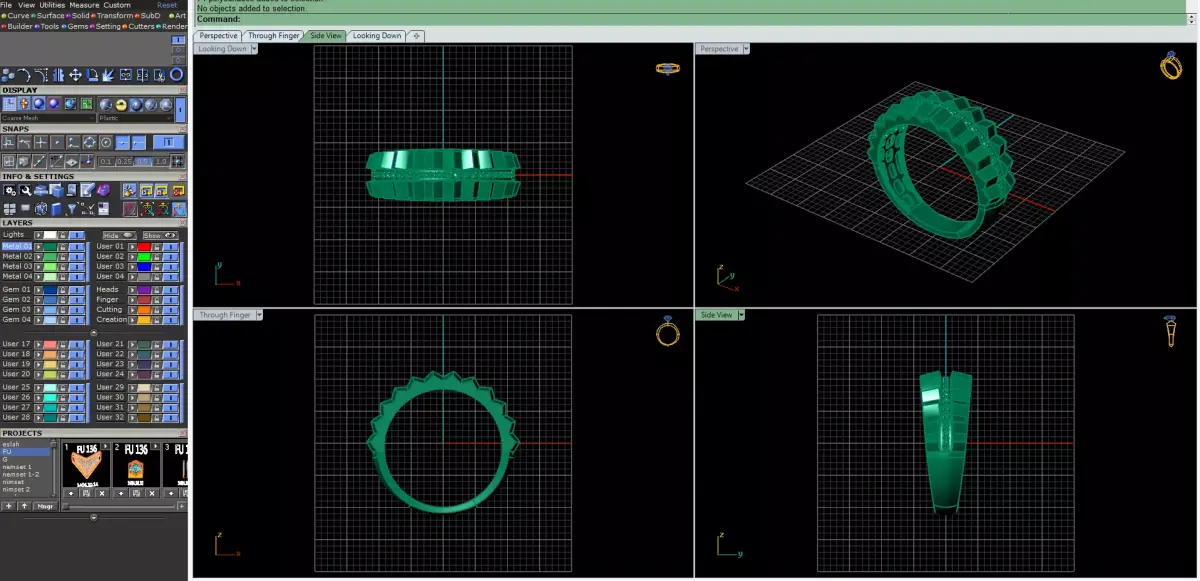Open the Side View viewport label dropdown arrow
Viewport: 1200px width, 581px height.
tap(742, 314)
